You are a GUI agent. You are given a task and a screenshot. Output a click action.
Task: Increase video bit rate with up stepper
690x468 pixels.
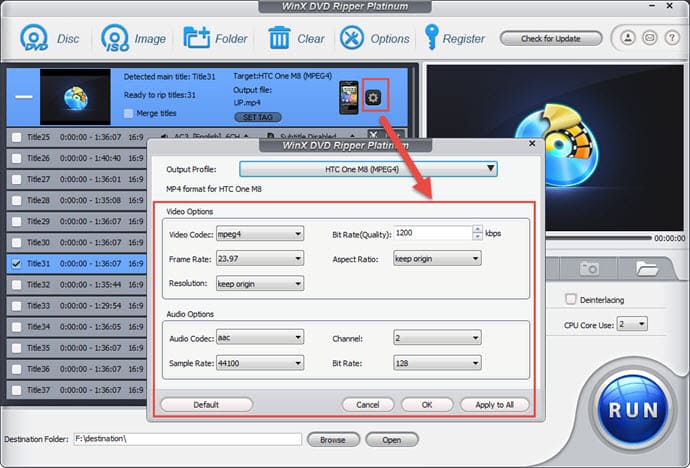(477, 229)
